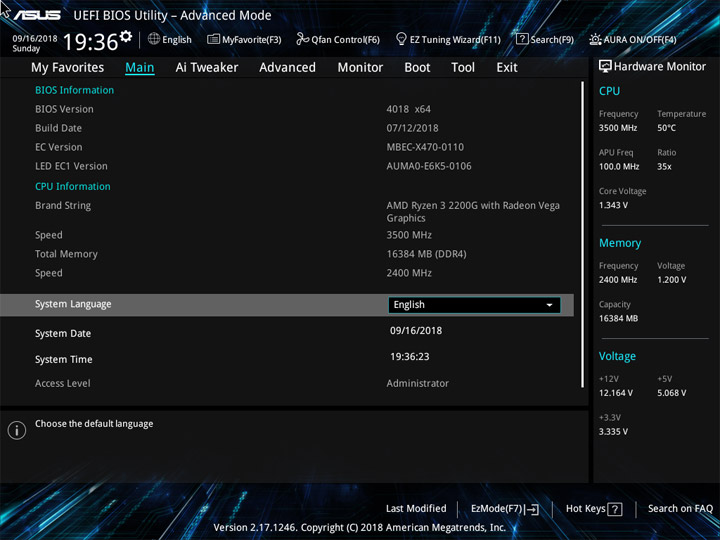
Task: Click +5V reading 5.068 V
Action: [671, 393]
